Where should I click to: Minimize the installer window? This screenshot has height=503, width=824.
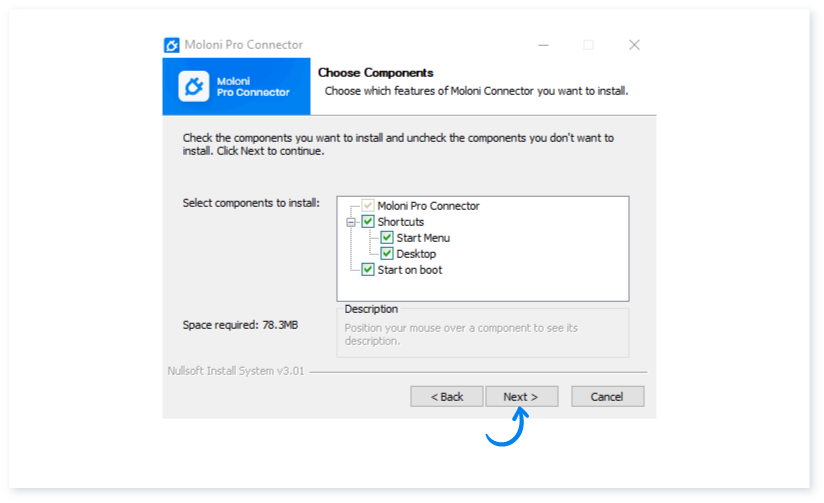[x=543, y=45]
